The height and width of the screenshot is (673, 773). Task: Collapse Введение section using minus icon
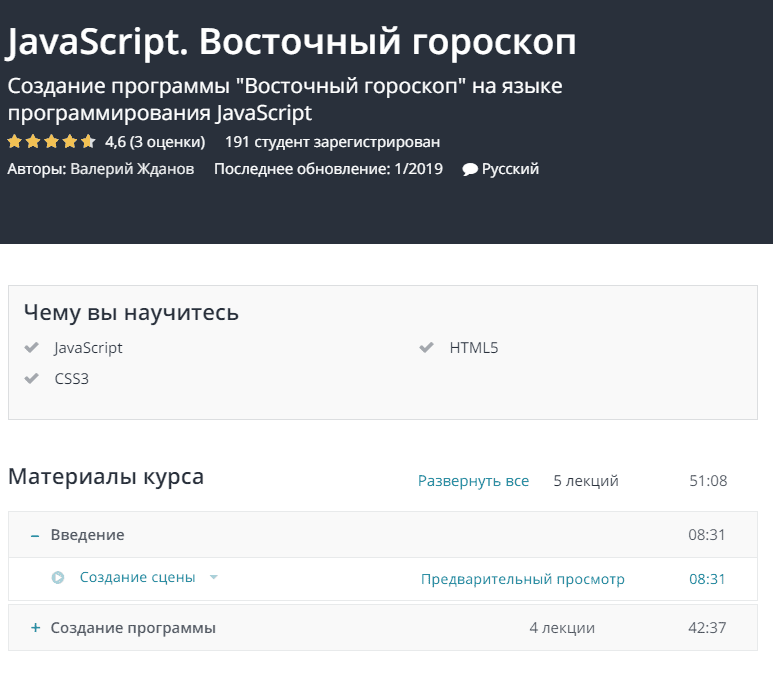(35, 535)
